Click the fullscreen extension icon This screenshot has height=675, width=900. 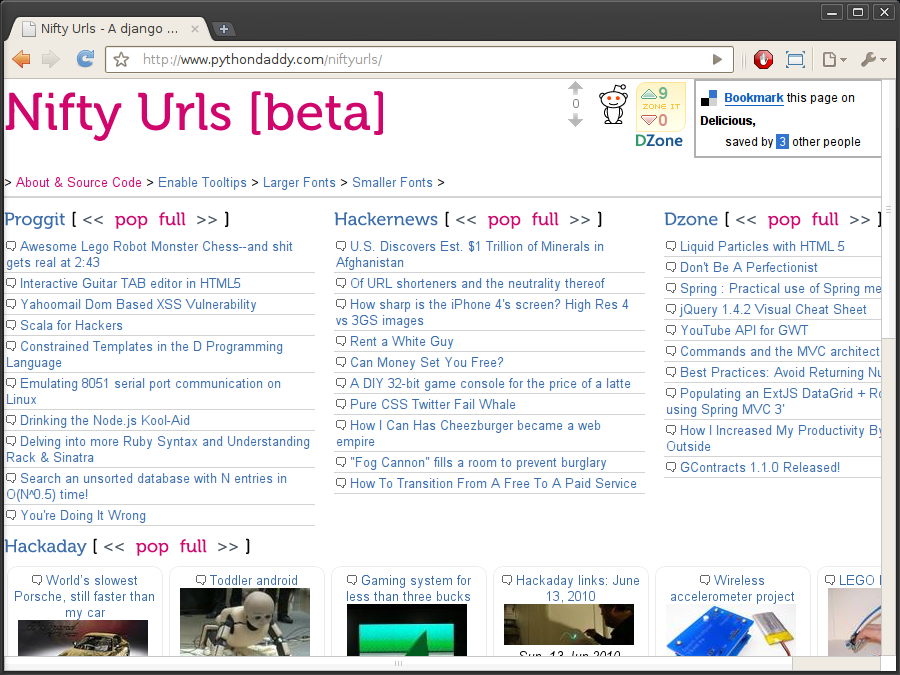point(795,59)
